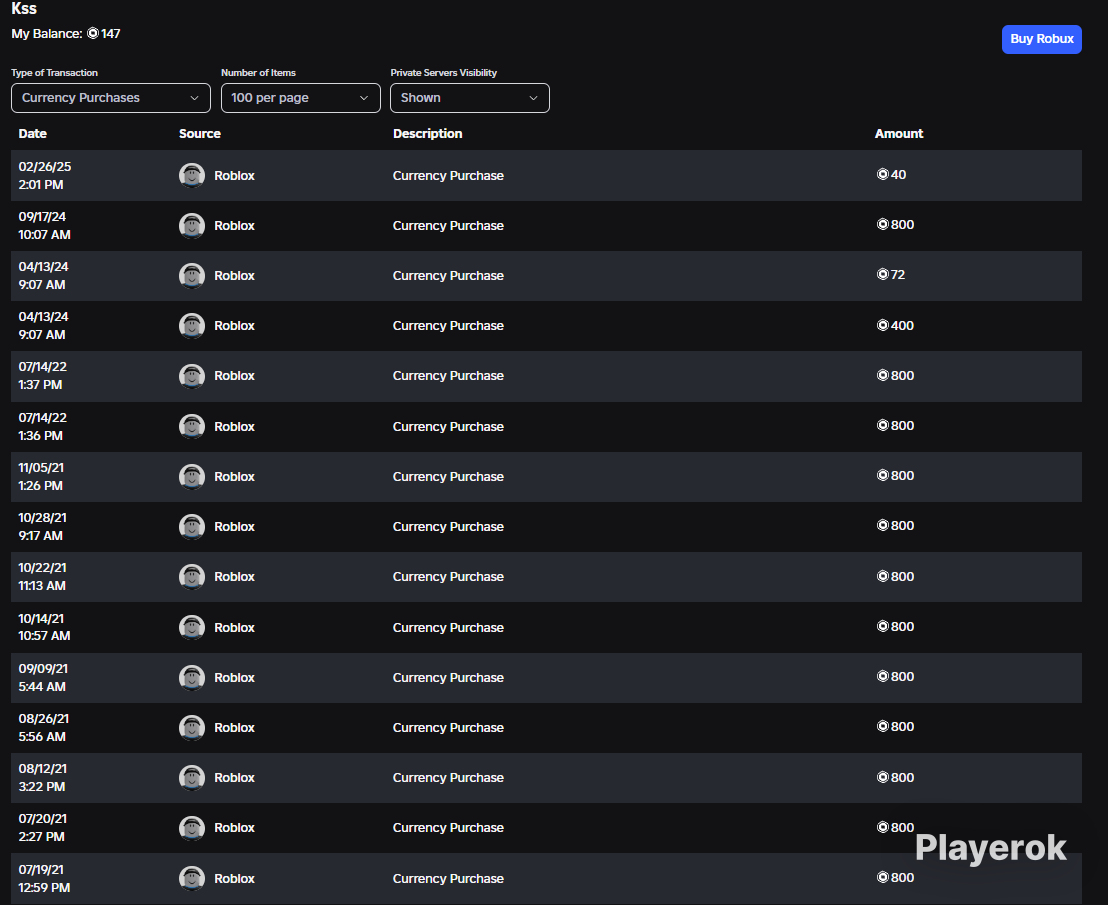The height and width of the screenshot is (905, 1108).
Task: Click the Robux icon beside the 72 amount
Action: point(882,275)
